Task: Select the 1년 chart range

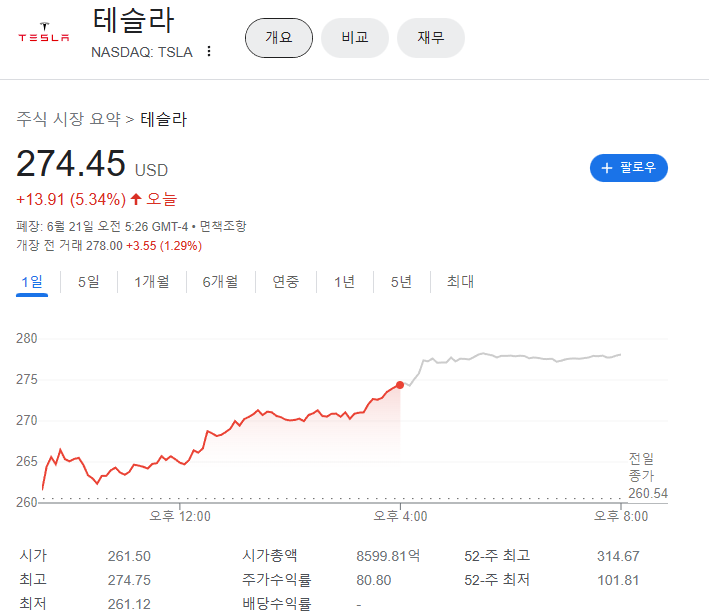Action: pos(345,282)
